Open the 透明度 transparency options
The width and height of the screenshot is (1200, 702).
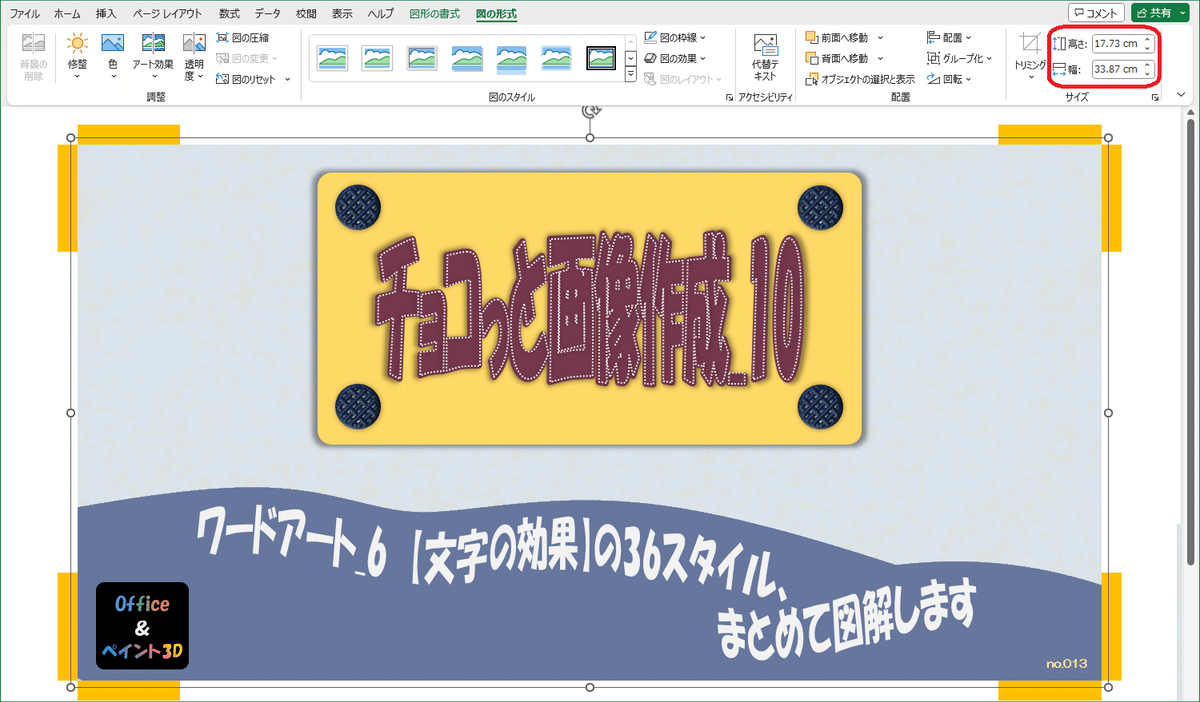tap(194, 57)
